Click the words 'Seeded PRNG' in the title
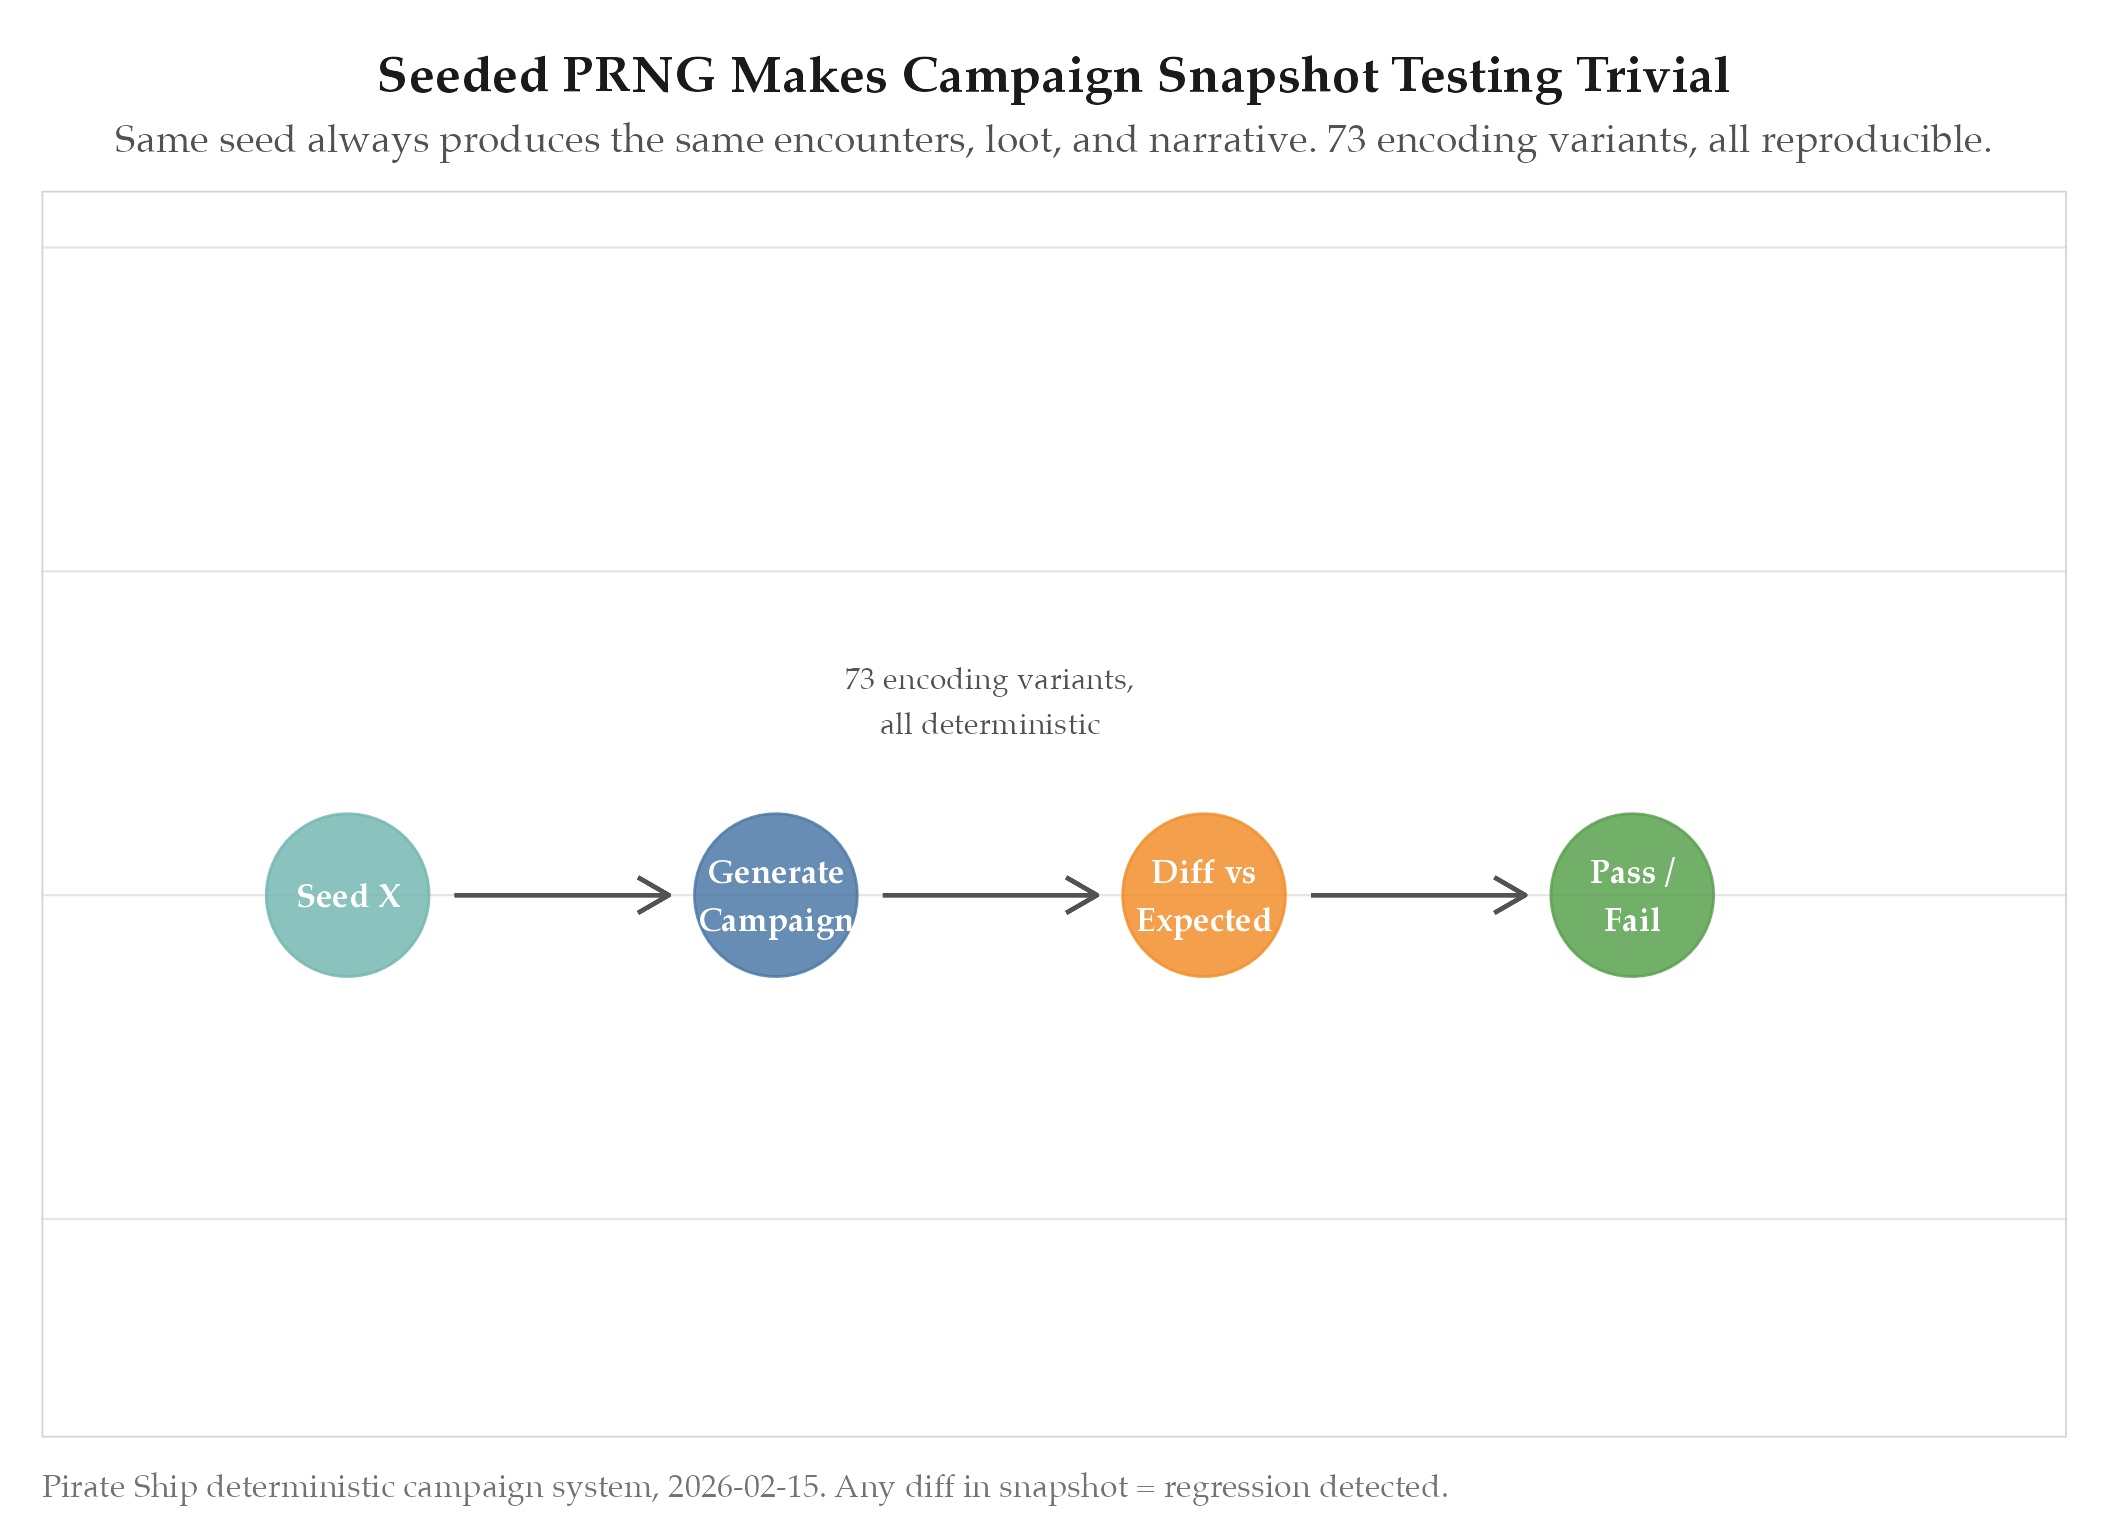This screenshot has width=2125, height=1535. tap(546, 76)
